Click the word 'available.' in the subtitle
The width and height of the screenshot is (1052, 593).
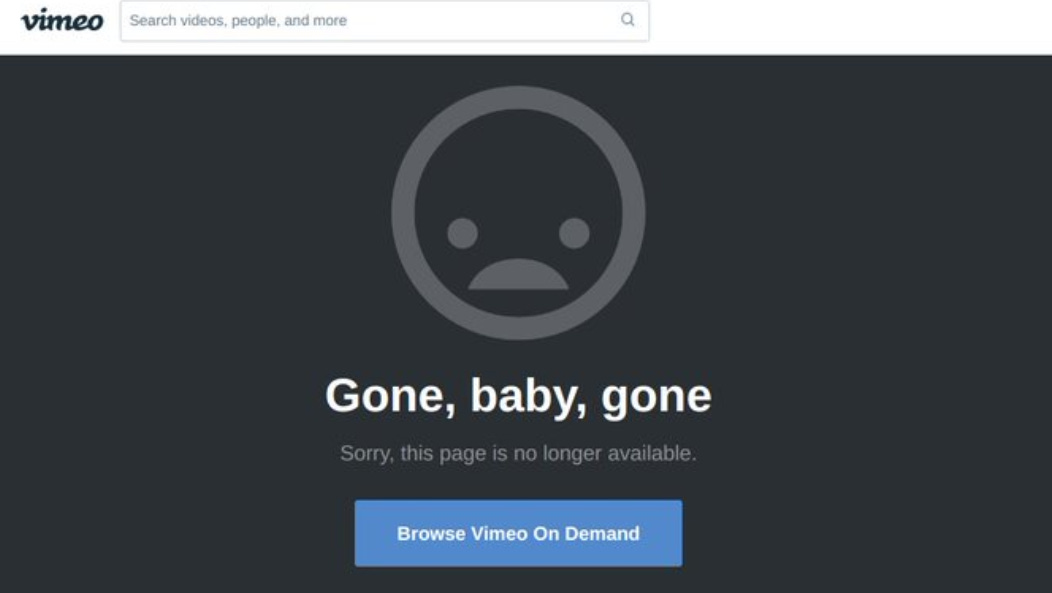tap(652, 453)
